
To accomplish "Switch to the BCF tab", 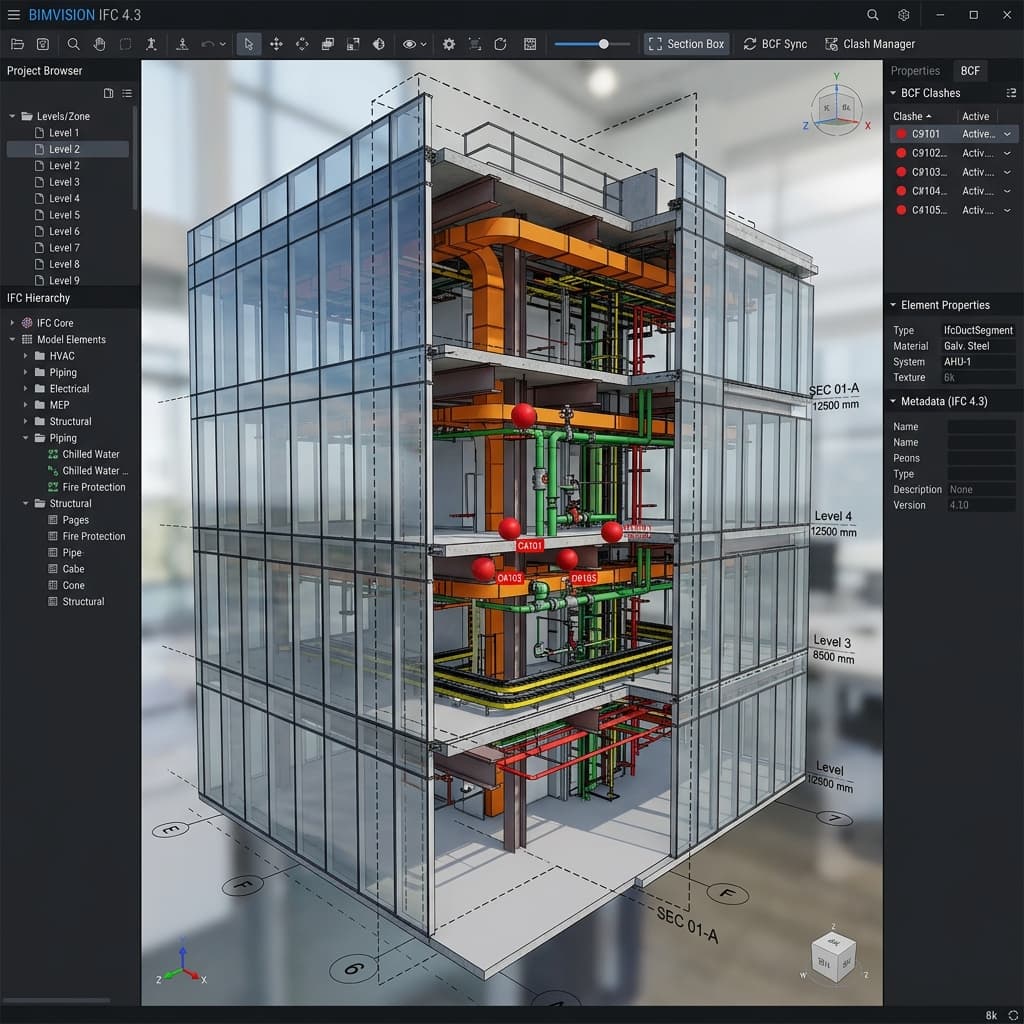I will click(x=970, y=71).
